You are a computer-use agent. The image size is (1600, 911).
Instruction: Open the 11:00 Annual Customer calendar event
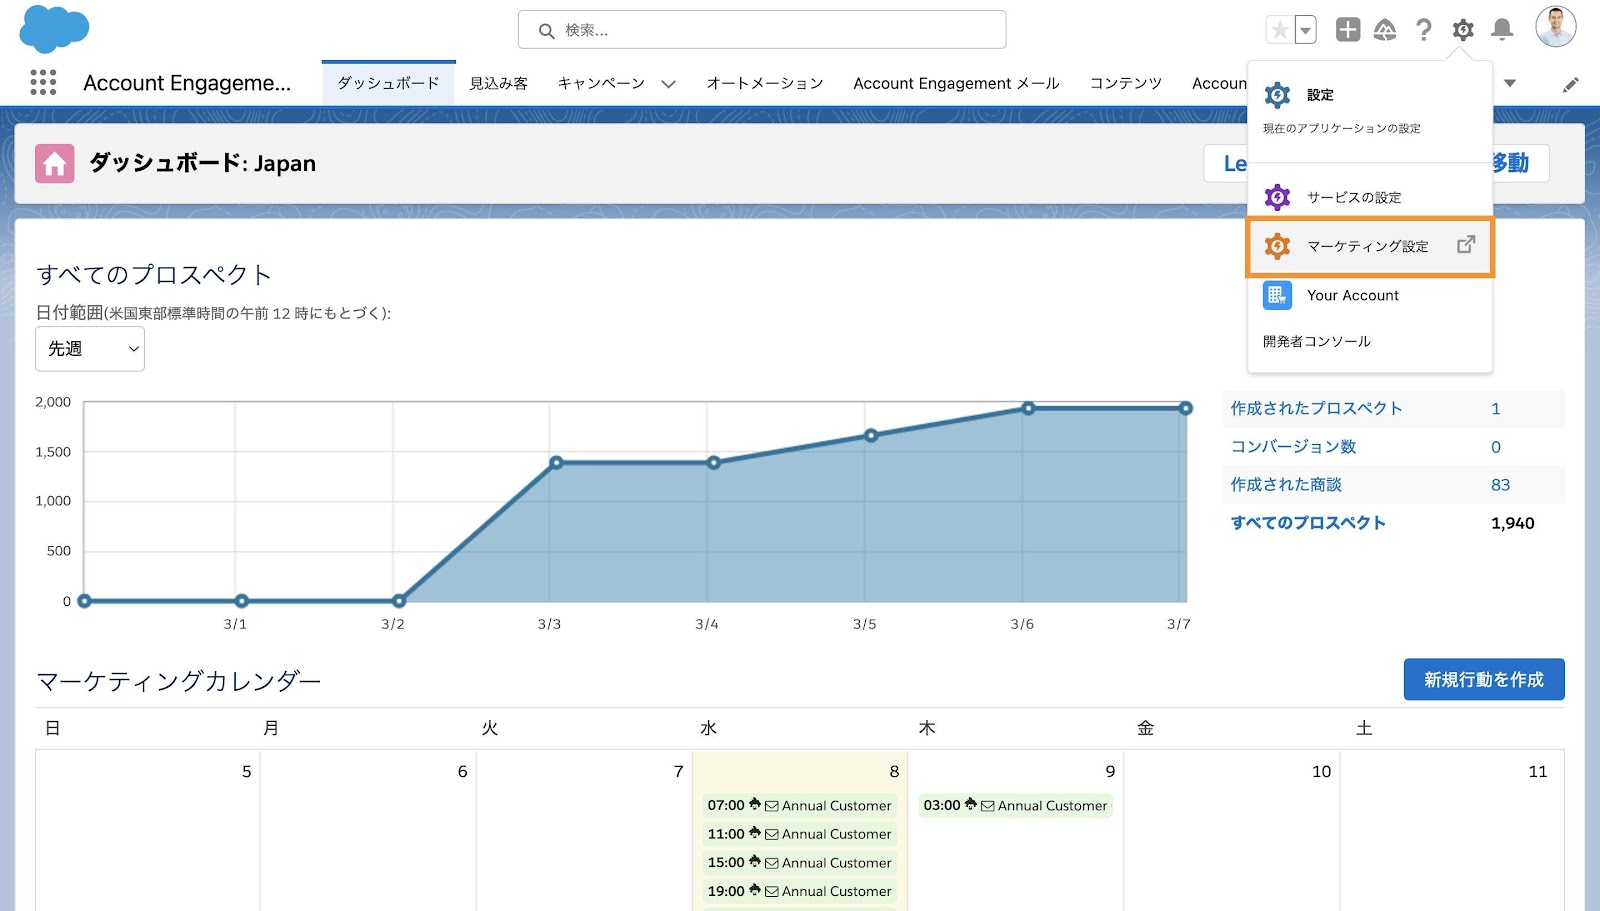point(799,834)
